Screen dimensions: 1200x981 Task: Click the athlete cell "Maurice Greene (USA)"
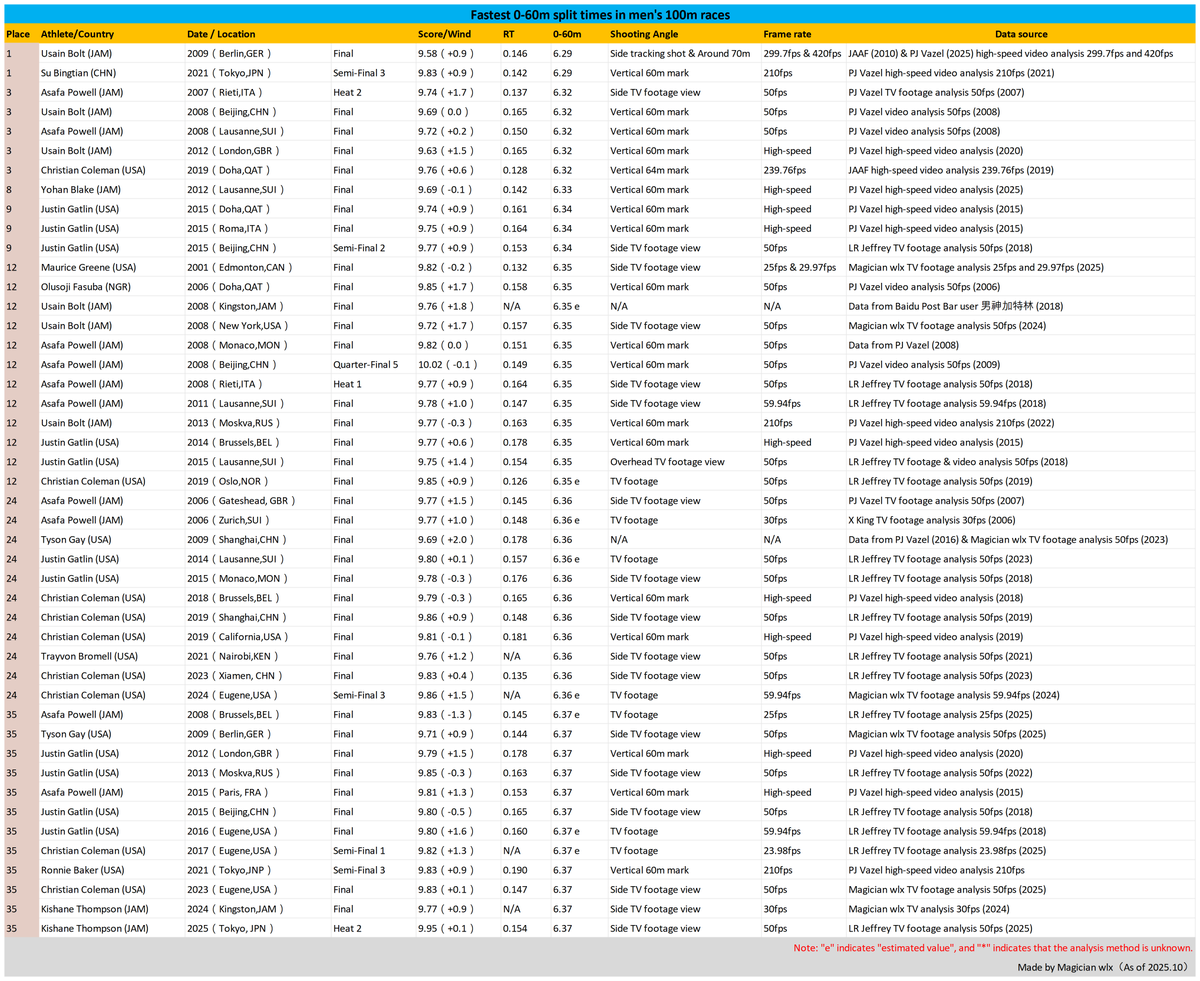(89, 267)
